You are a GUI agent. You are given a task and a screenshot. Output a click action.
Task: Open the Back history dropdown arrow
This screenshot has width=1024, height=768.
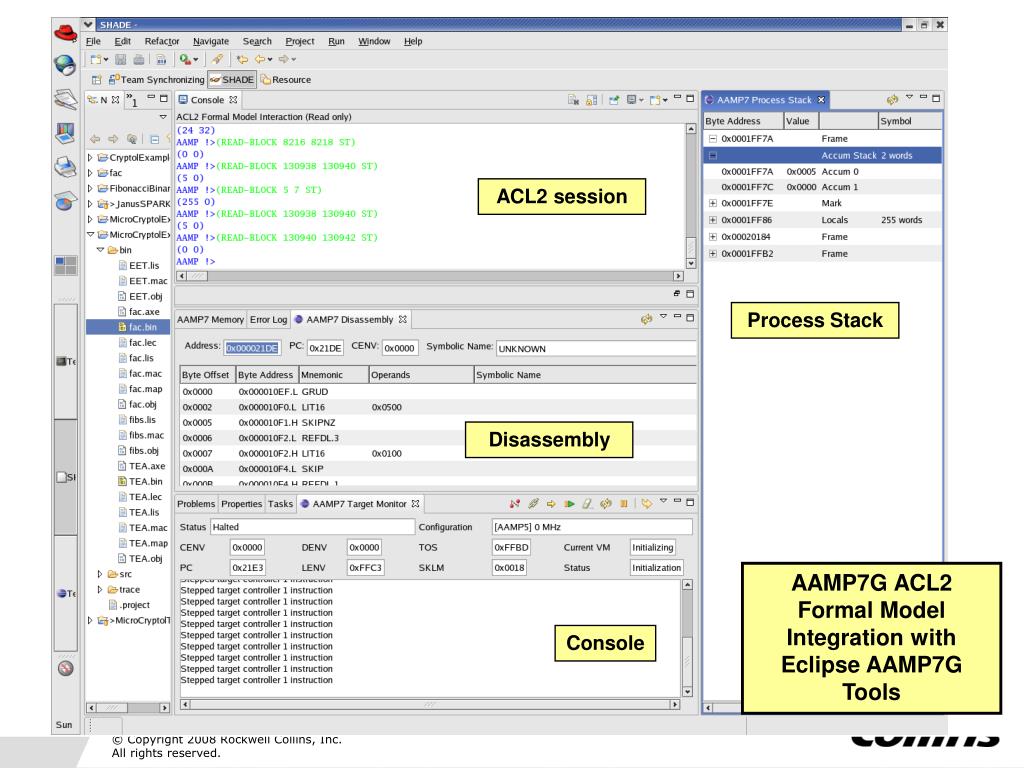[x=270, y=60]
